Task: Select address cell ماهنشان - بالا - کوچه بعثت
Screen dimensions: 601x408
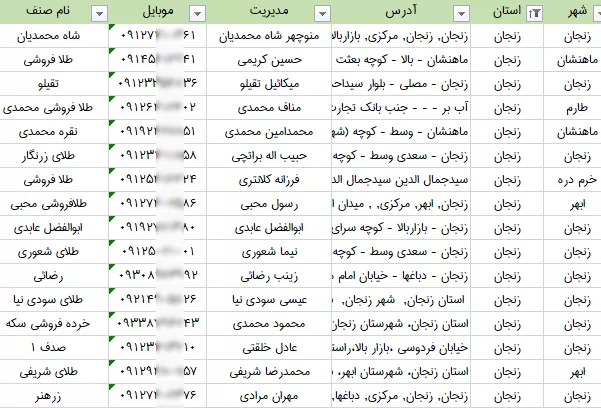Action: coord(401,60)
